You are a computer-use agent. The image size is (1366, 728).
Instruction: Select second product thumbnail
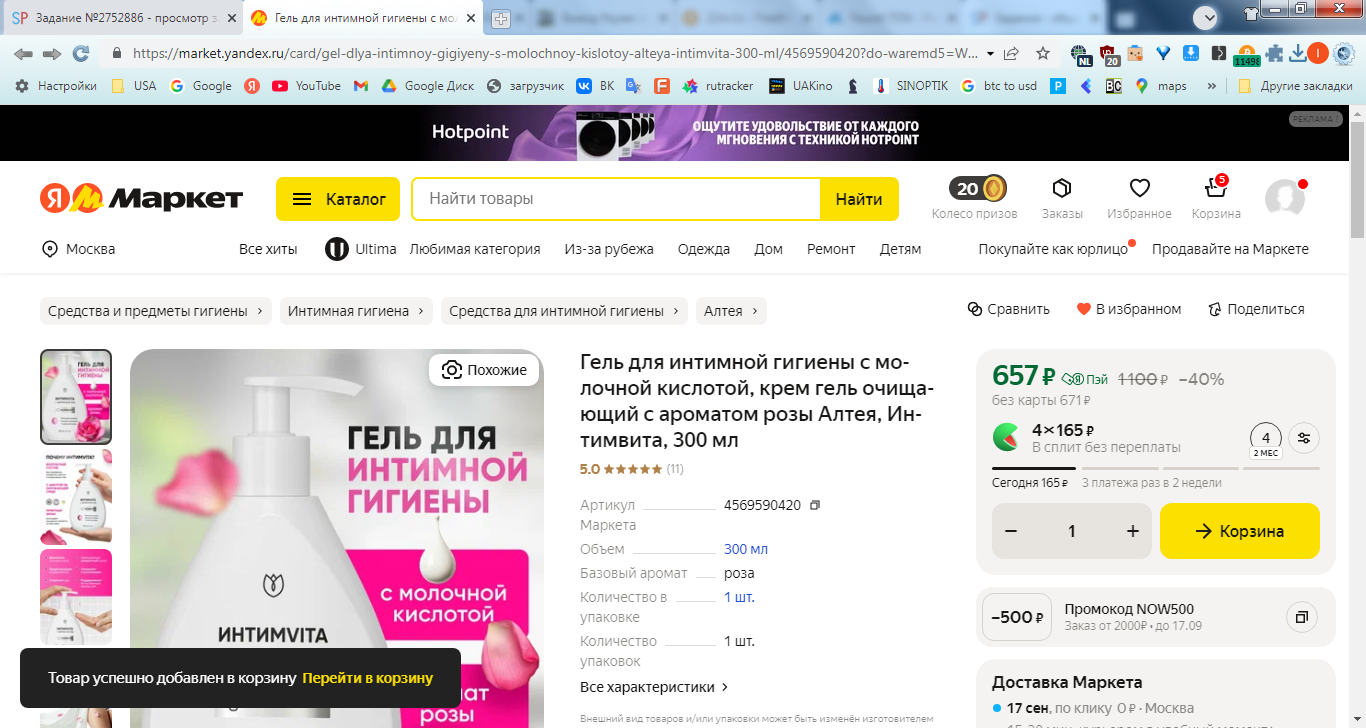point(76,496)
